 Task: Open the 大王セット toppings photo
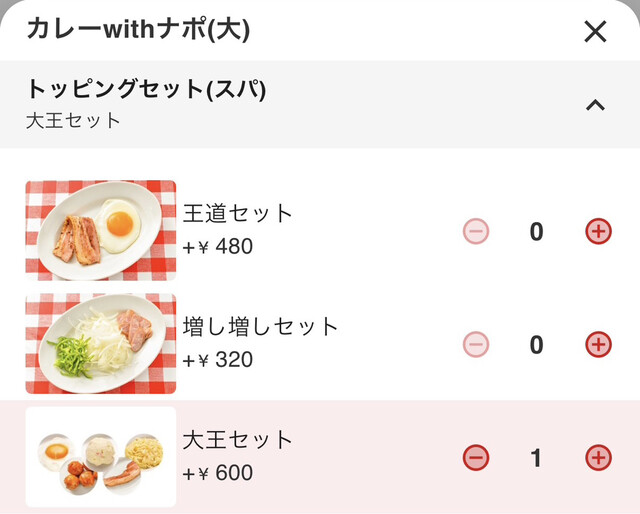click(x=101, y=456)
